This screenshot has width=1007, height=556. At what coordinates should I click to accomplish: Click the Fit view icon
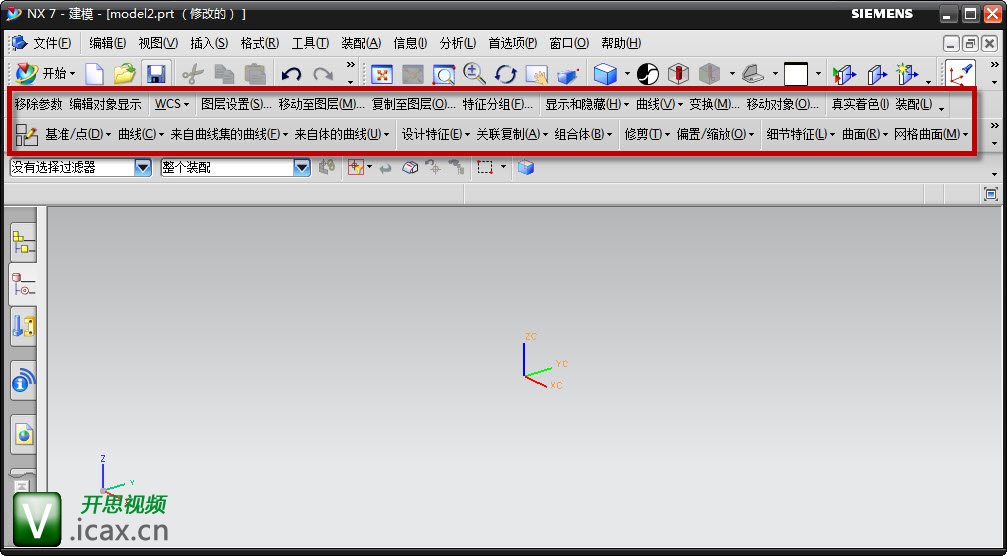pyautogui.click(x=381, y=74)
